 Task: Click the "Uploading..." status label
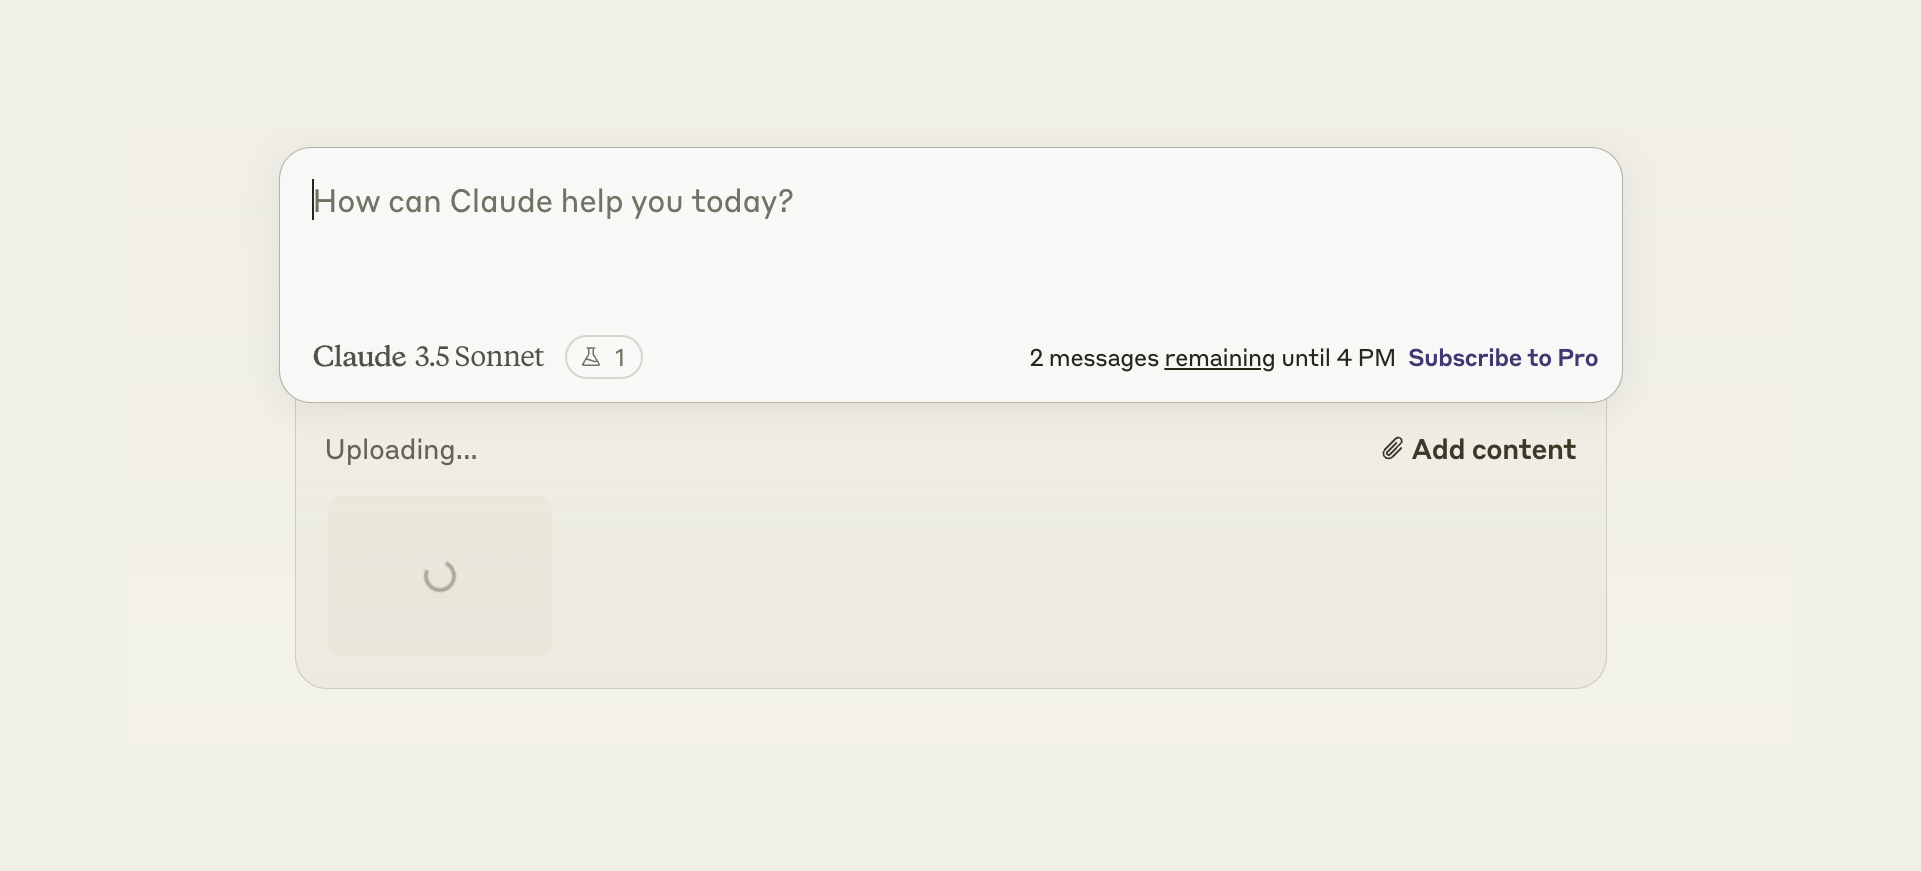coord(401,450)
